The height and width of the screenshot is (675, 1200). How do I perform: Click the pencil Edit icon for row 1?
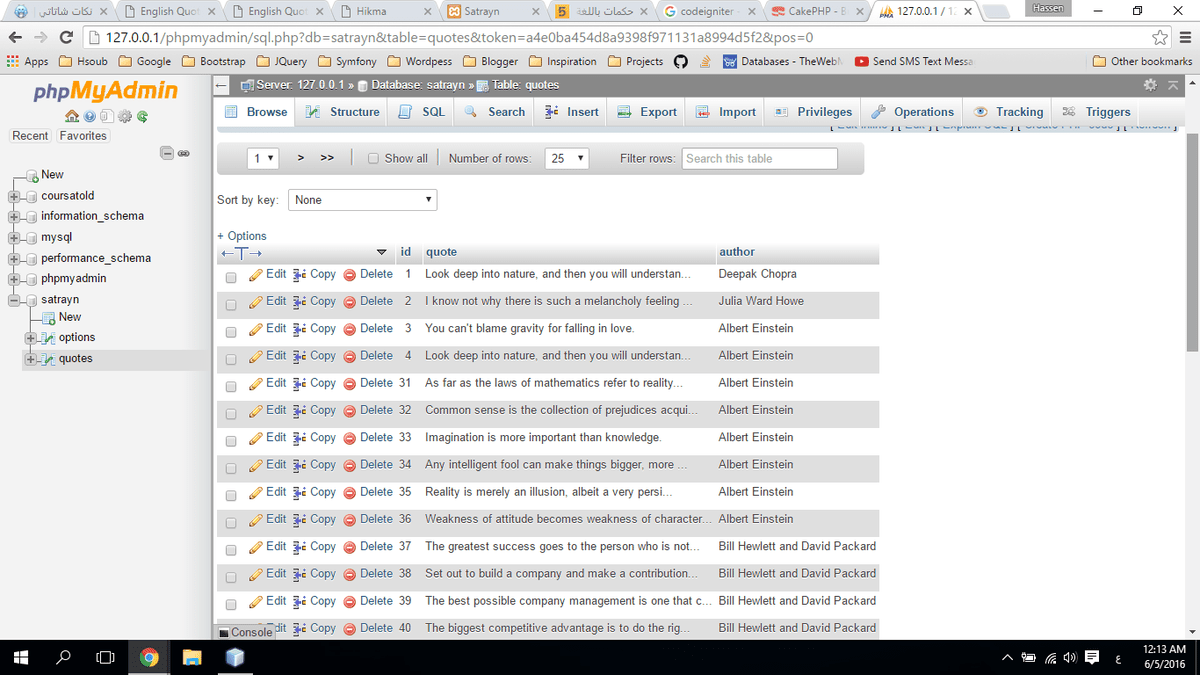click(x=255, y=274)
